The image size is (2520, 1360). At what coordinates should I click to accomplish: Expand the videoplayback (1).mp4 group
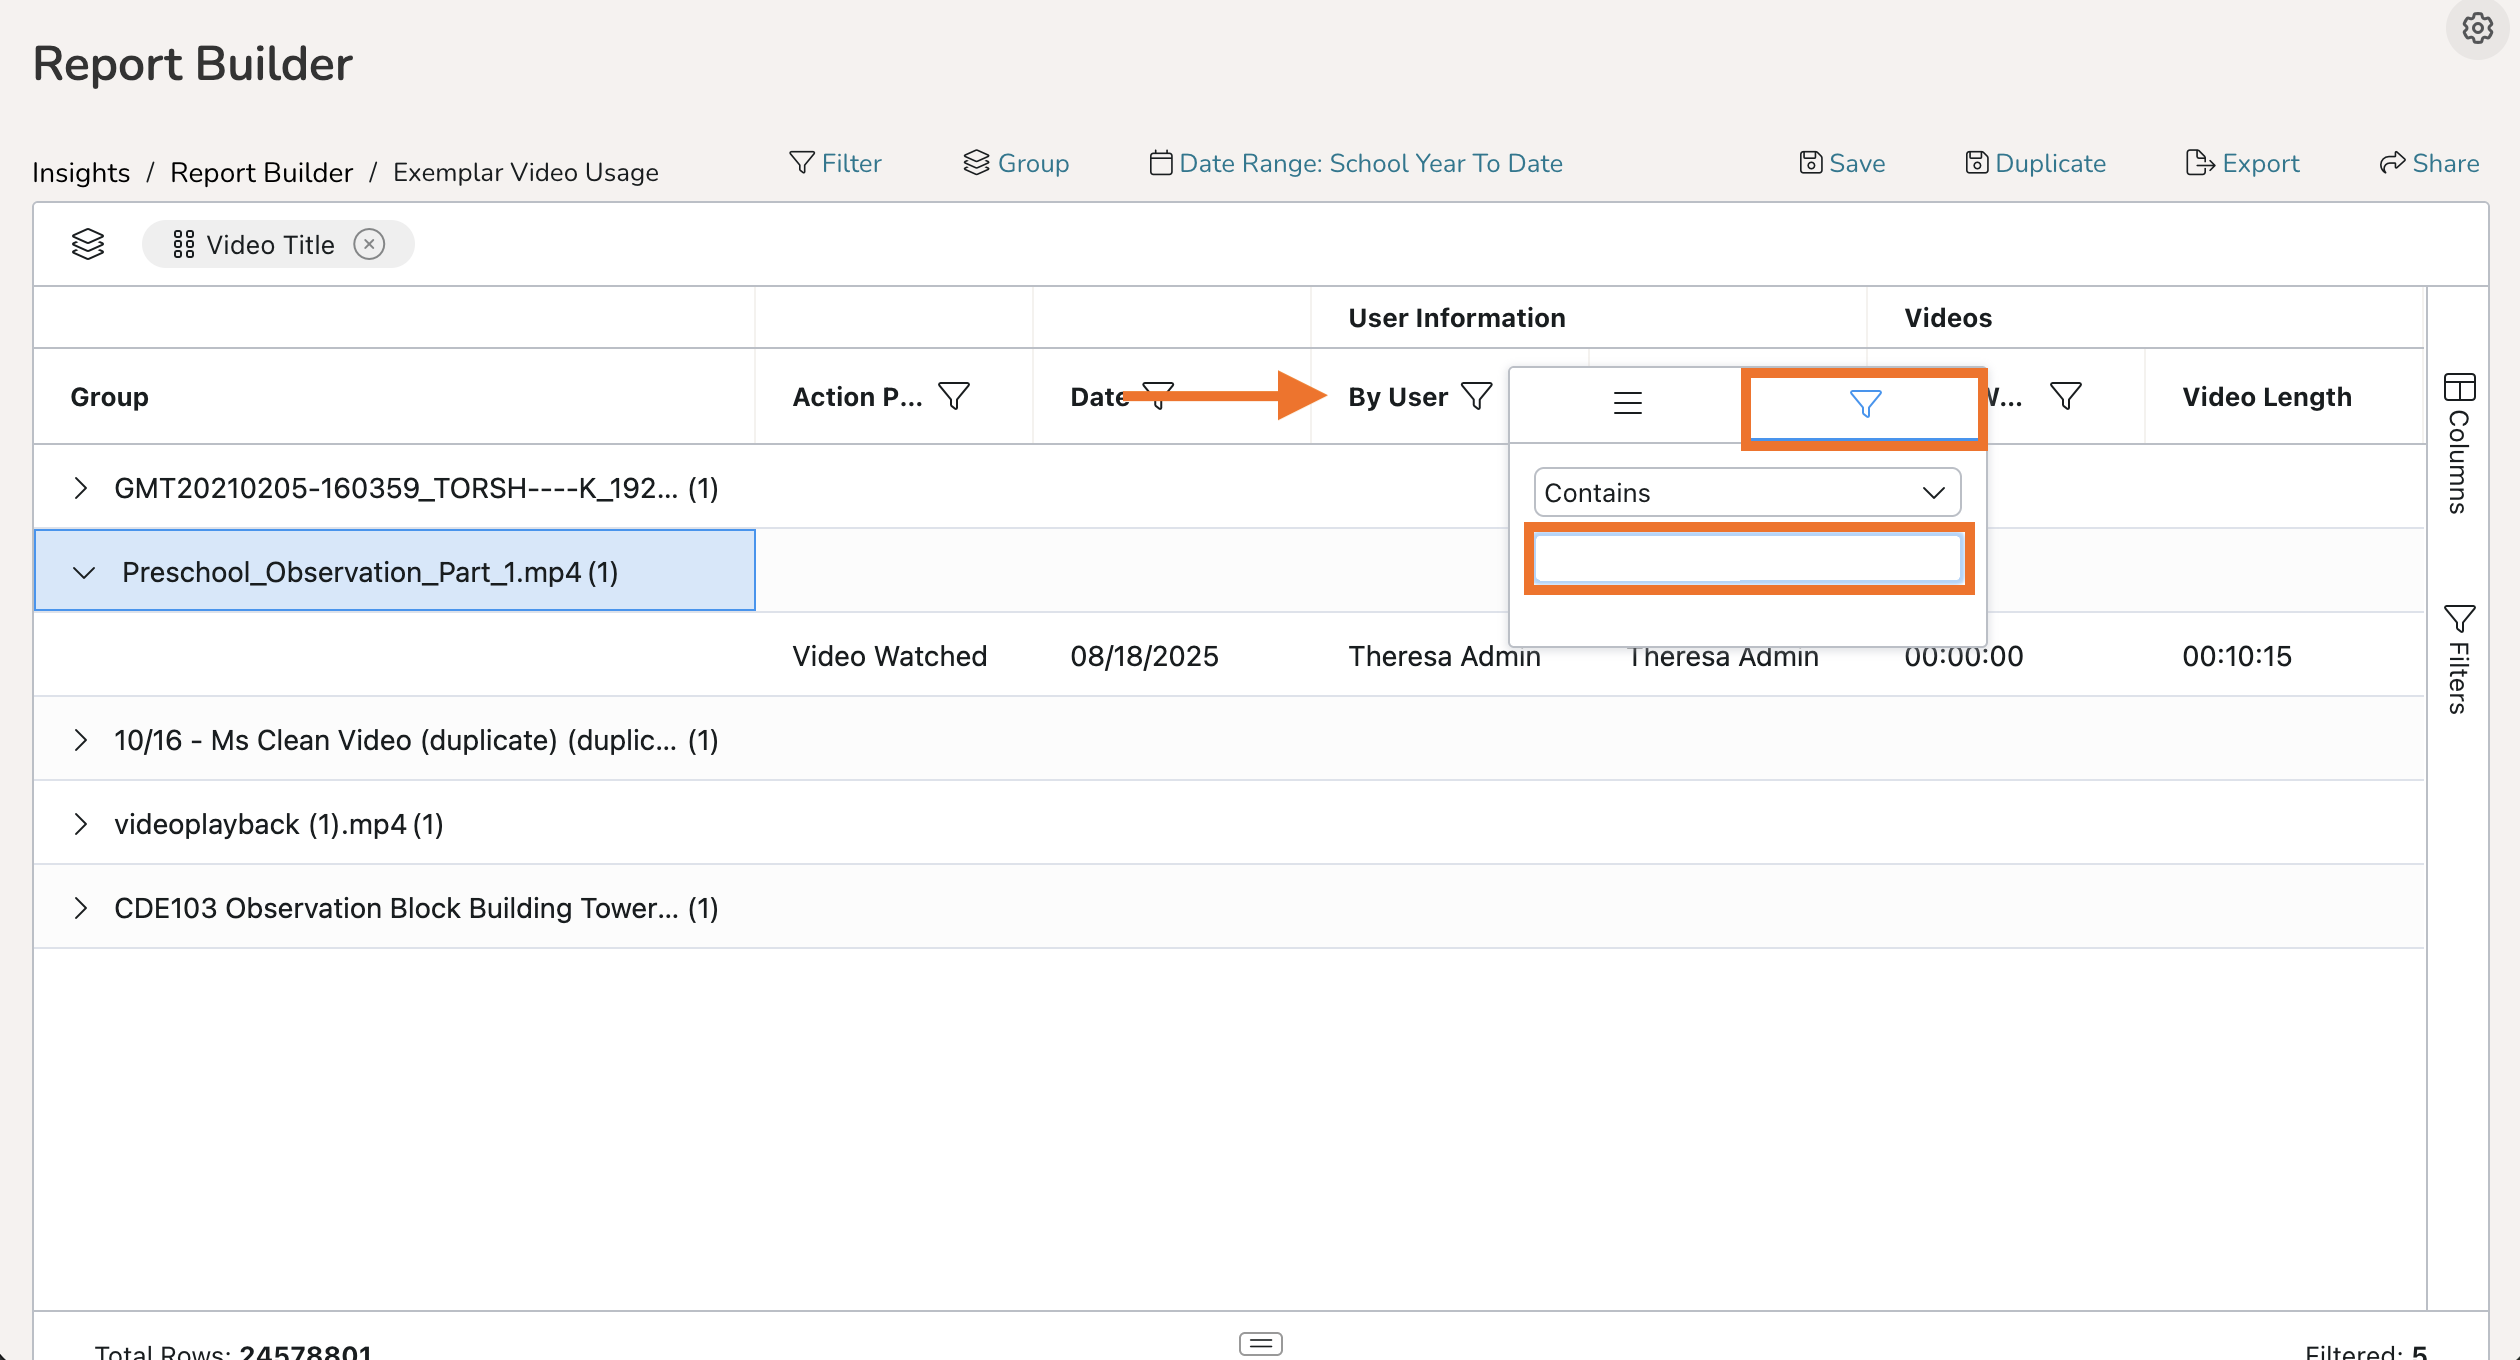point(81,824)
